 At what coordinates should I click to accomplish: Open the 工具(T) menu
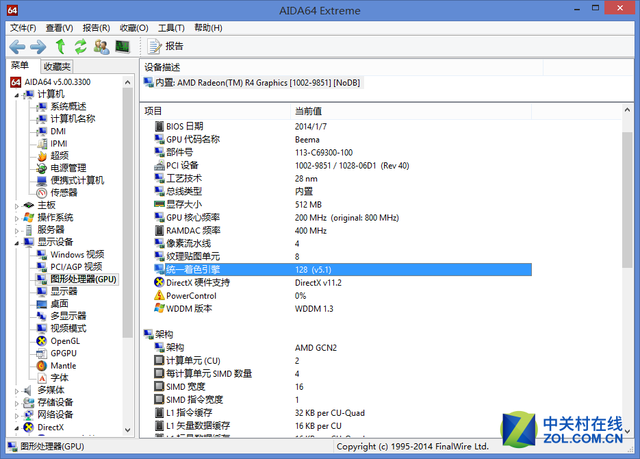171,28
